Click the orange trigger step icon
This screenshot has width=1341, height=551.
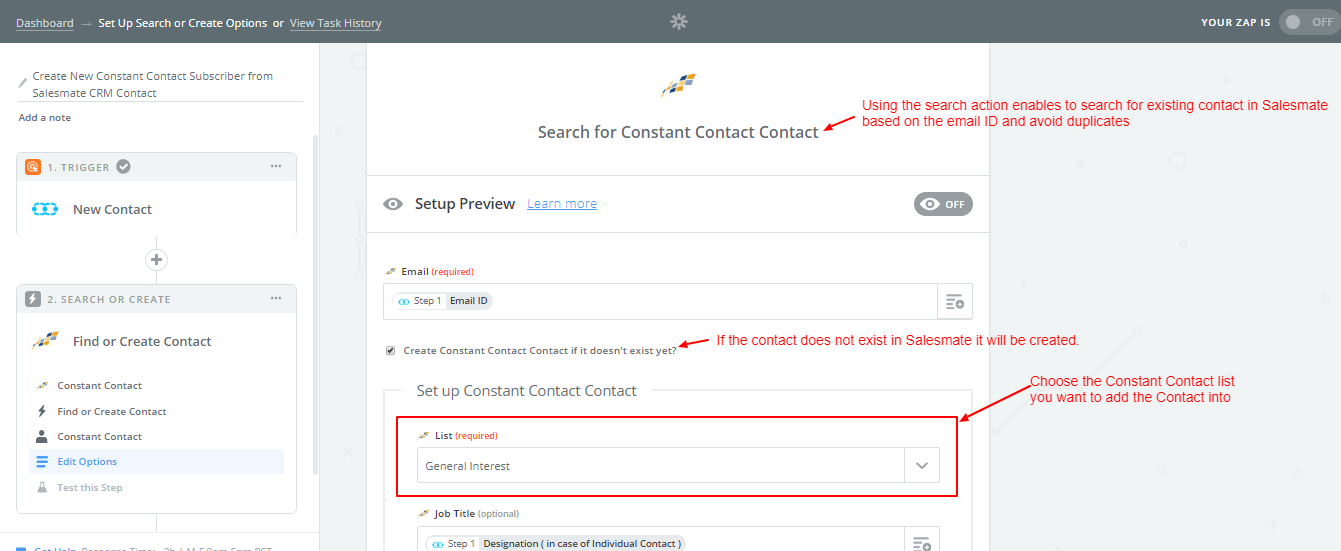click(33, 167)
